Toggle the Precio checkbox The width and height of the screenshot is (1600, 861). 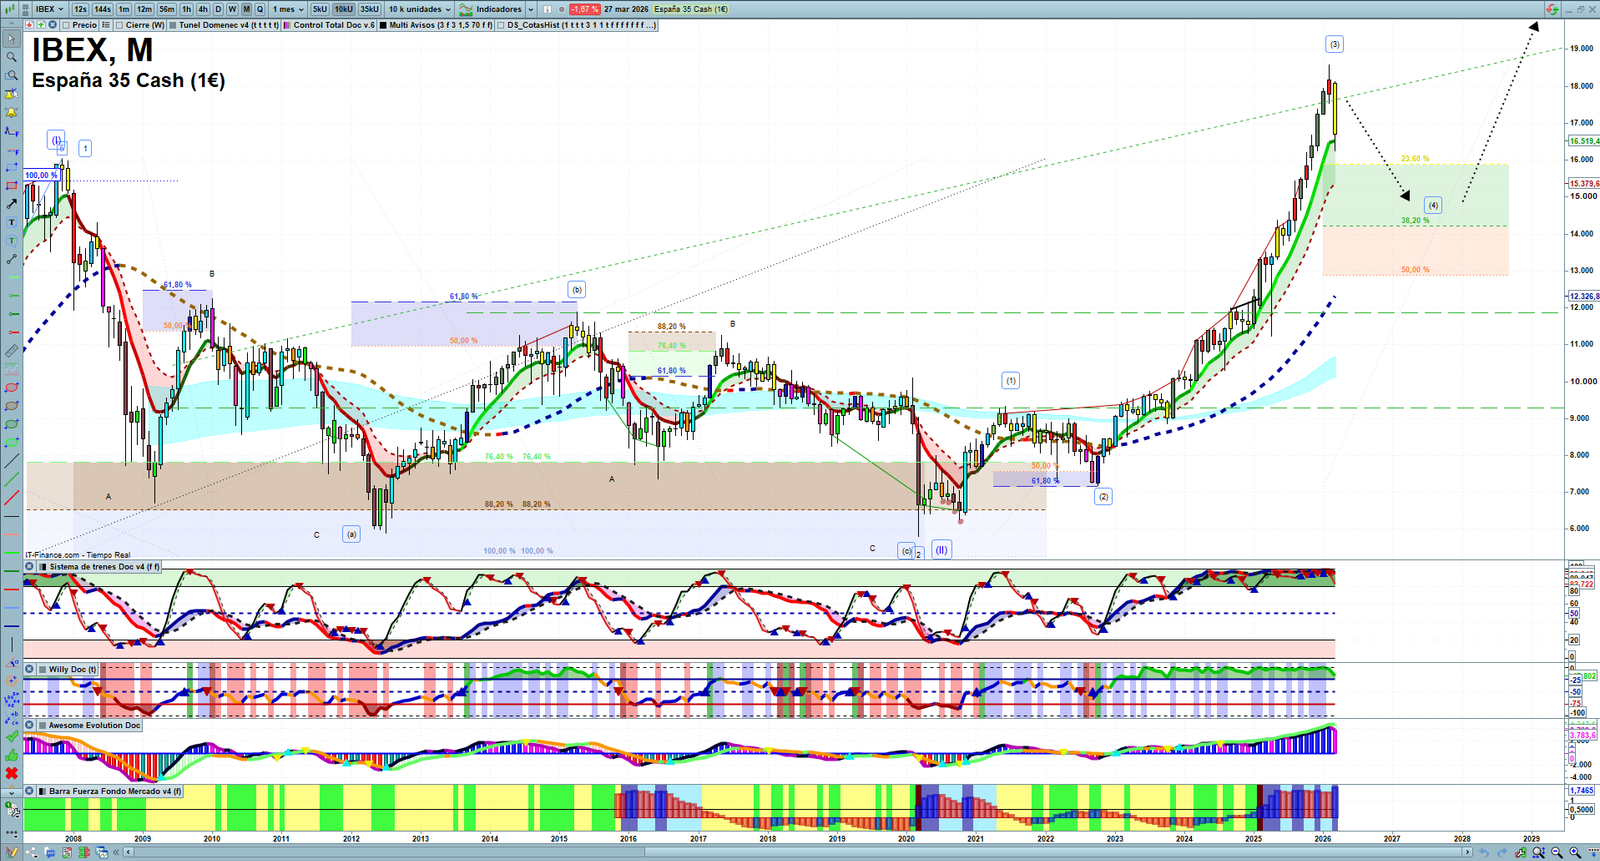tap(66, 25)
